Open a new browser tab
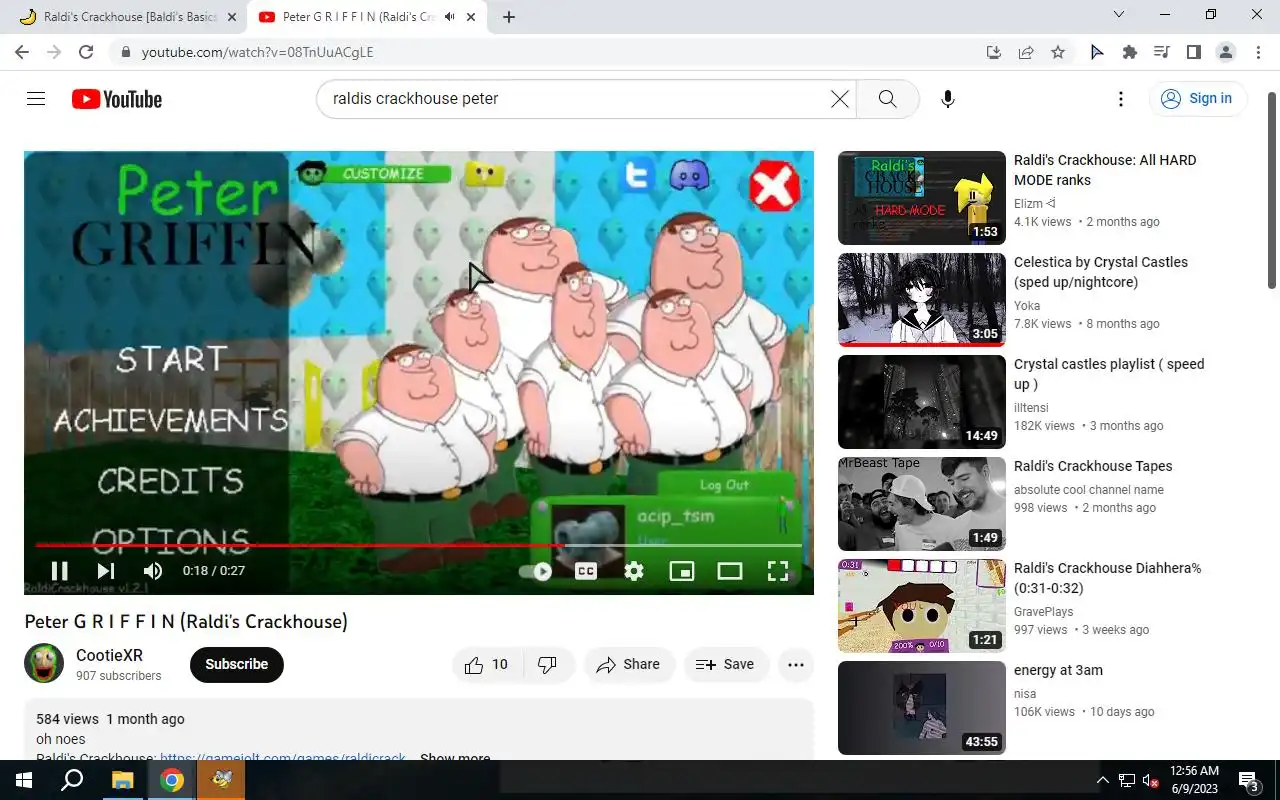Screen dimensions: 1280x800 click(509, 17)
